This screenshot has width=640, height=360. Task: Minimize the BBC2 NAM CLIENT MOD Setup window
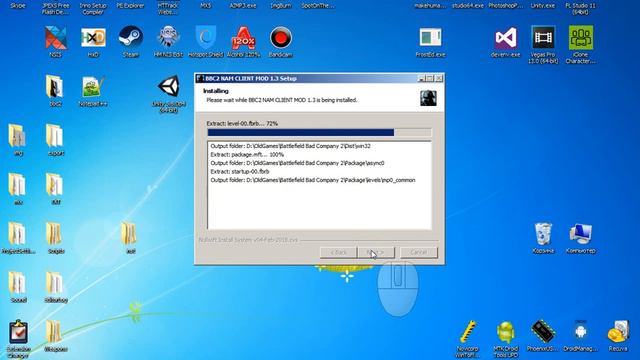pyautogui.click(x=422, y=78)
